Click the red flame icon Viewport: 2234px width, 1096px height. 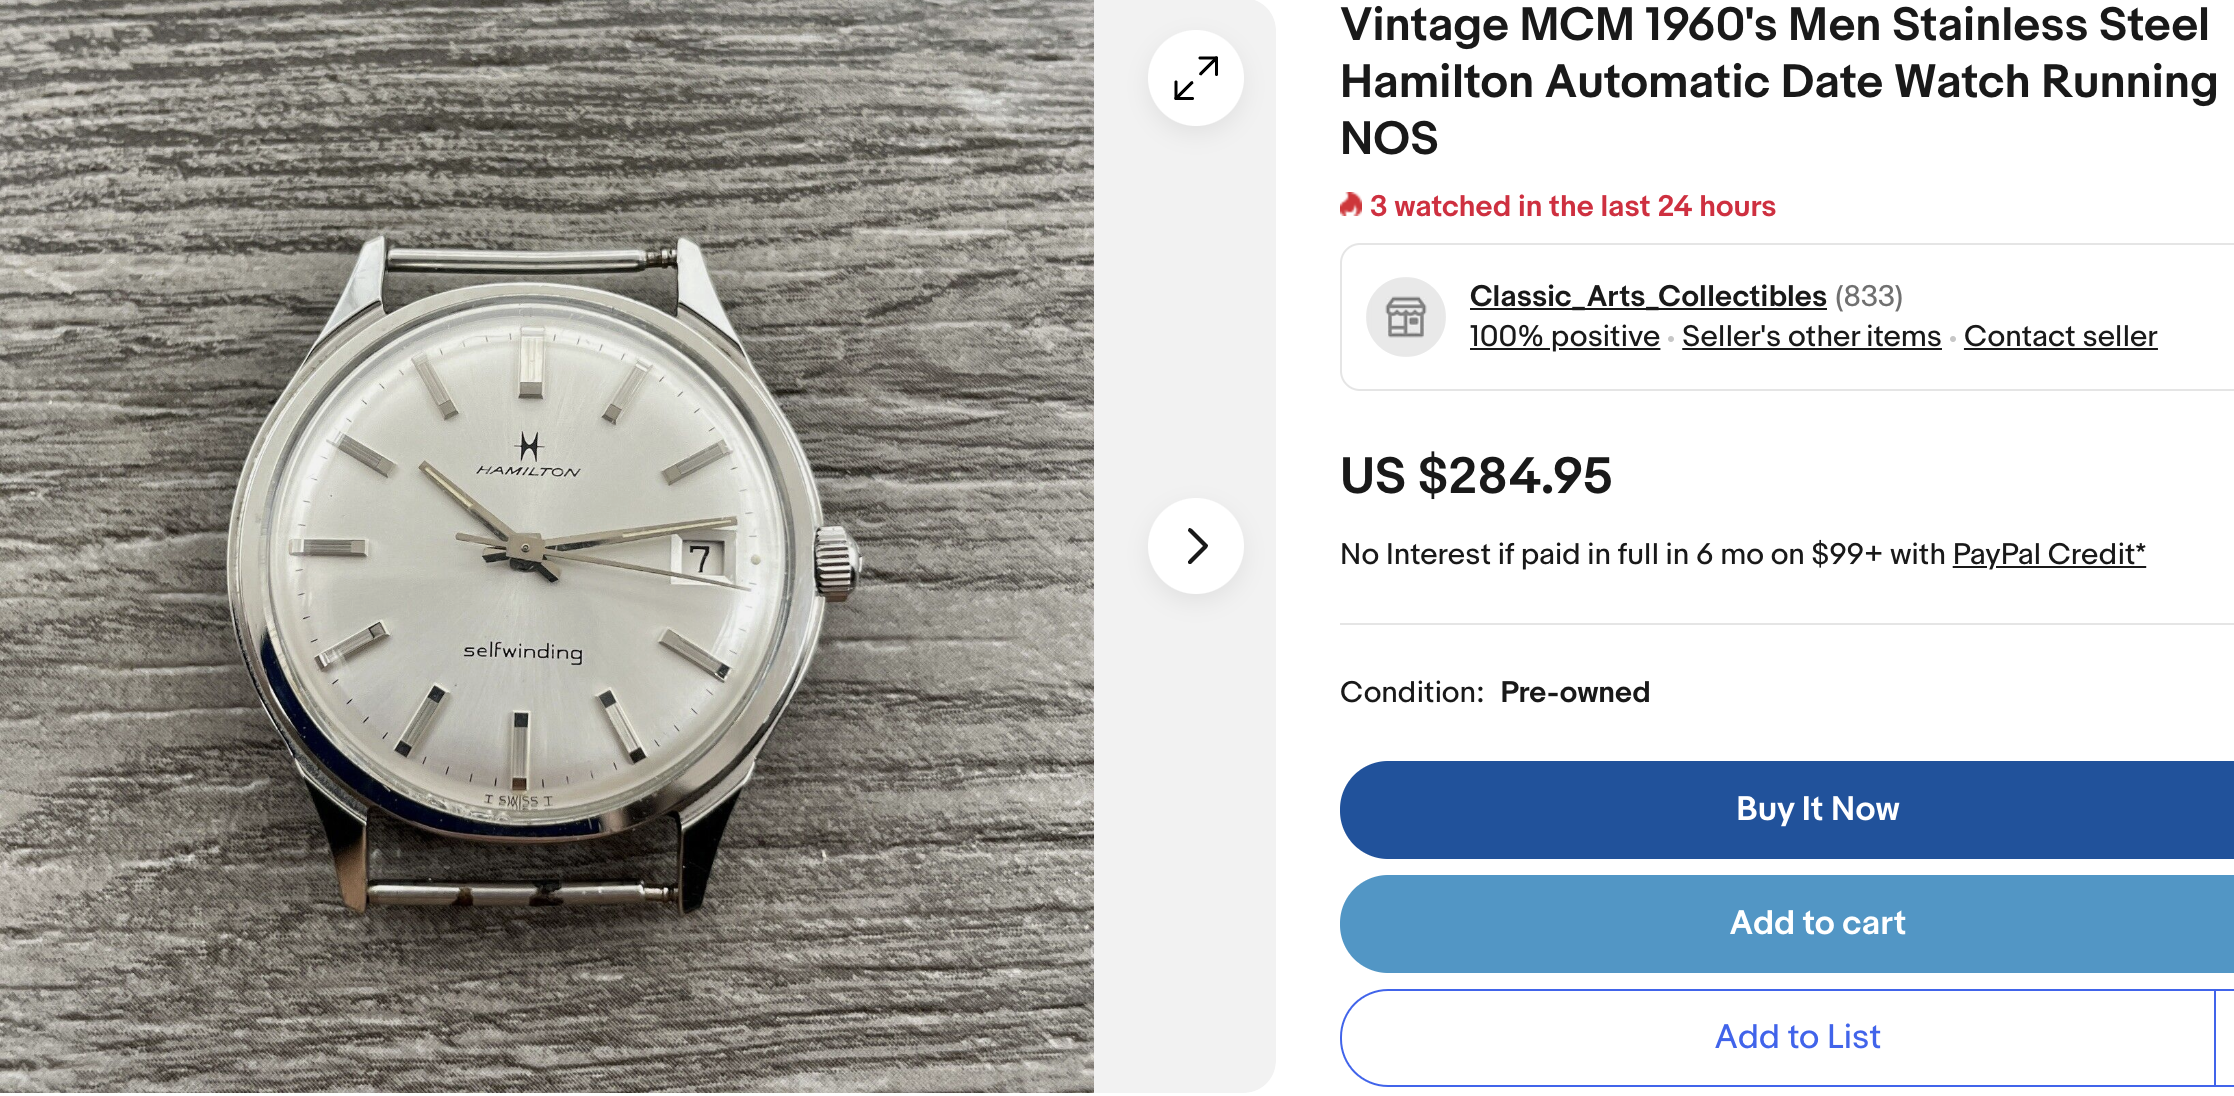point(1351,205)
